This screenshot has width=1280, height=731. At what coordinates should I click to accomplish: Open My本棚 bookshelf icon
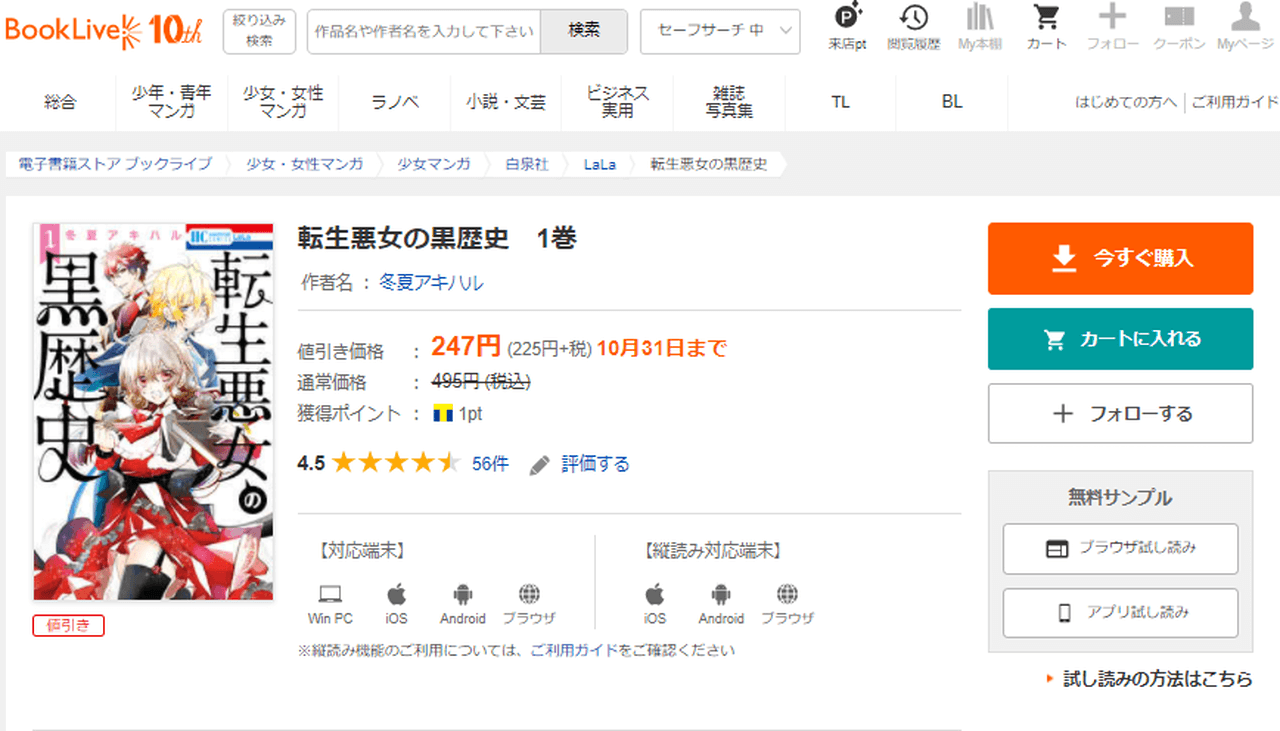980,27
